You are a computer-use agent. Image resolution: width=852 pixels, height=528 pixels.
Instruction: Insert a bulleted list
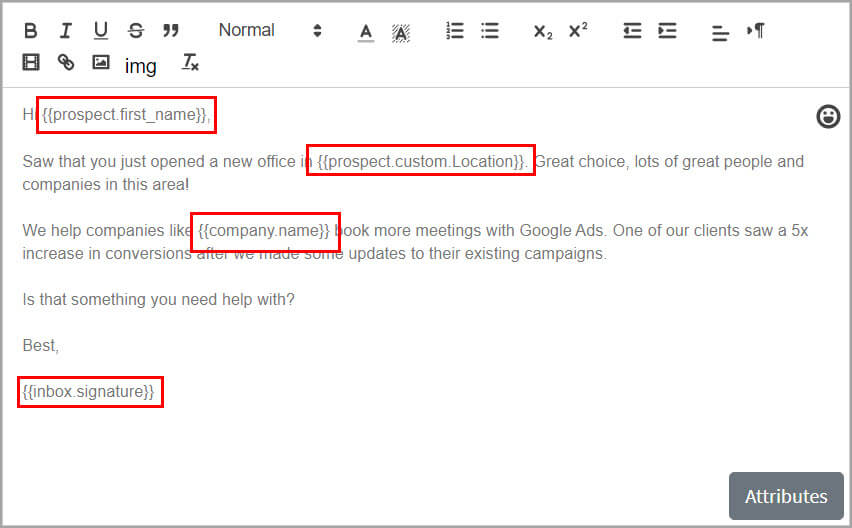click(490, 31)
